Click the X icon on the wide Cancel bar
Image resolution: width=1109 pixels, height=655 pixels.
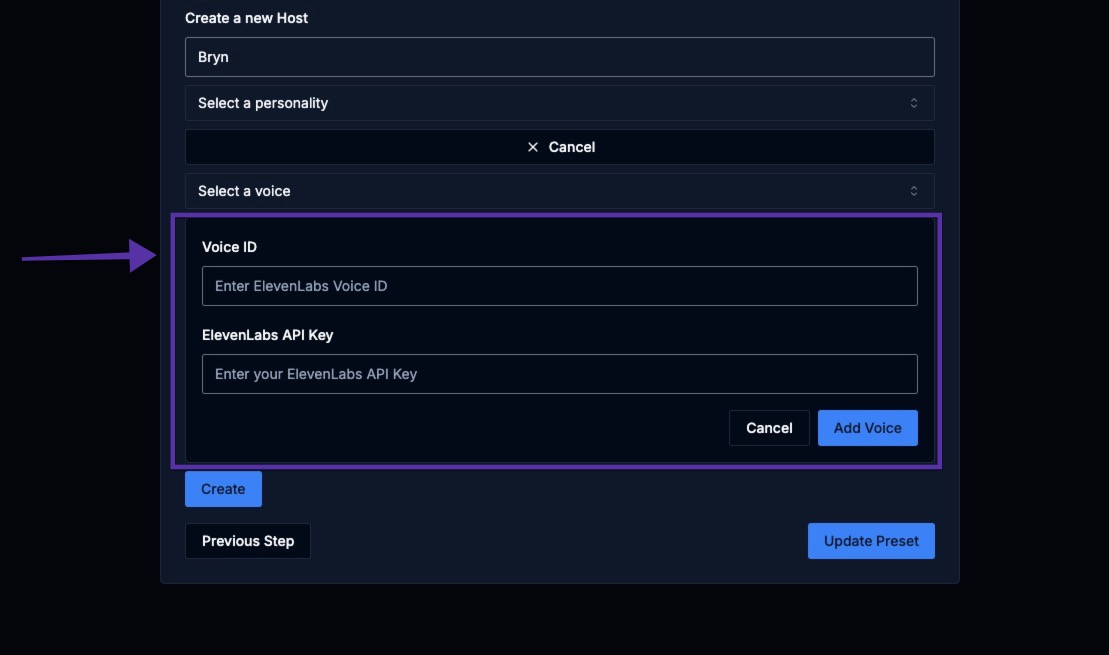[533, 147]
